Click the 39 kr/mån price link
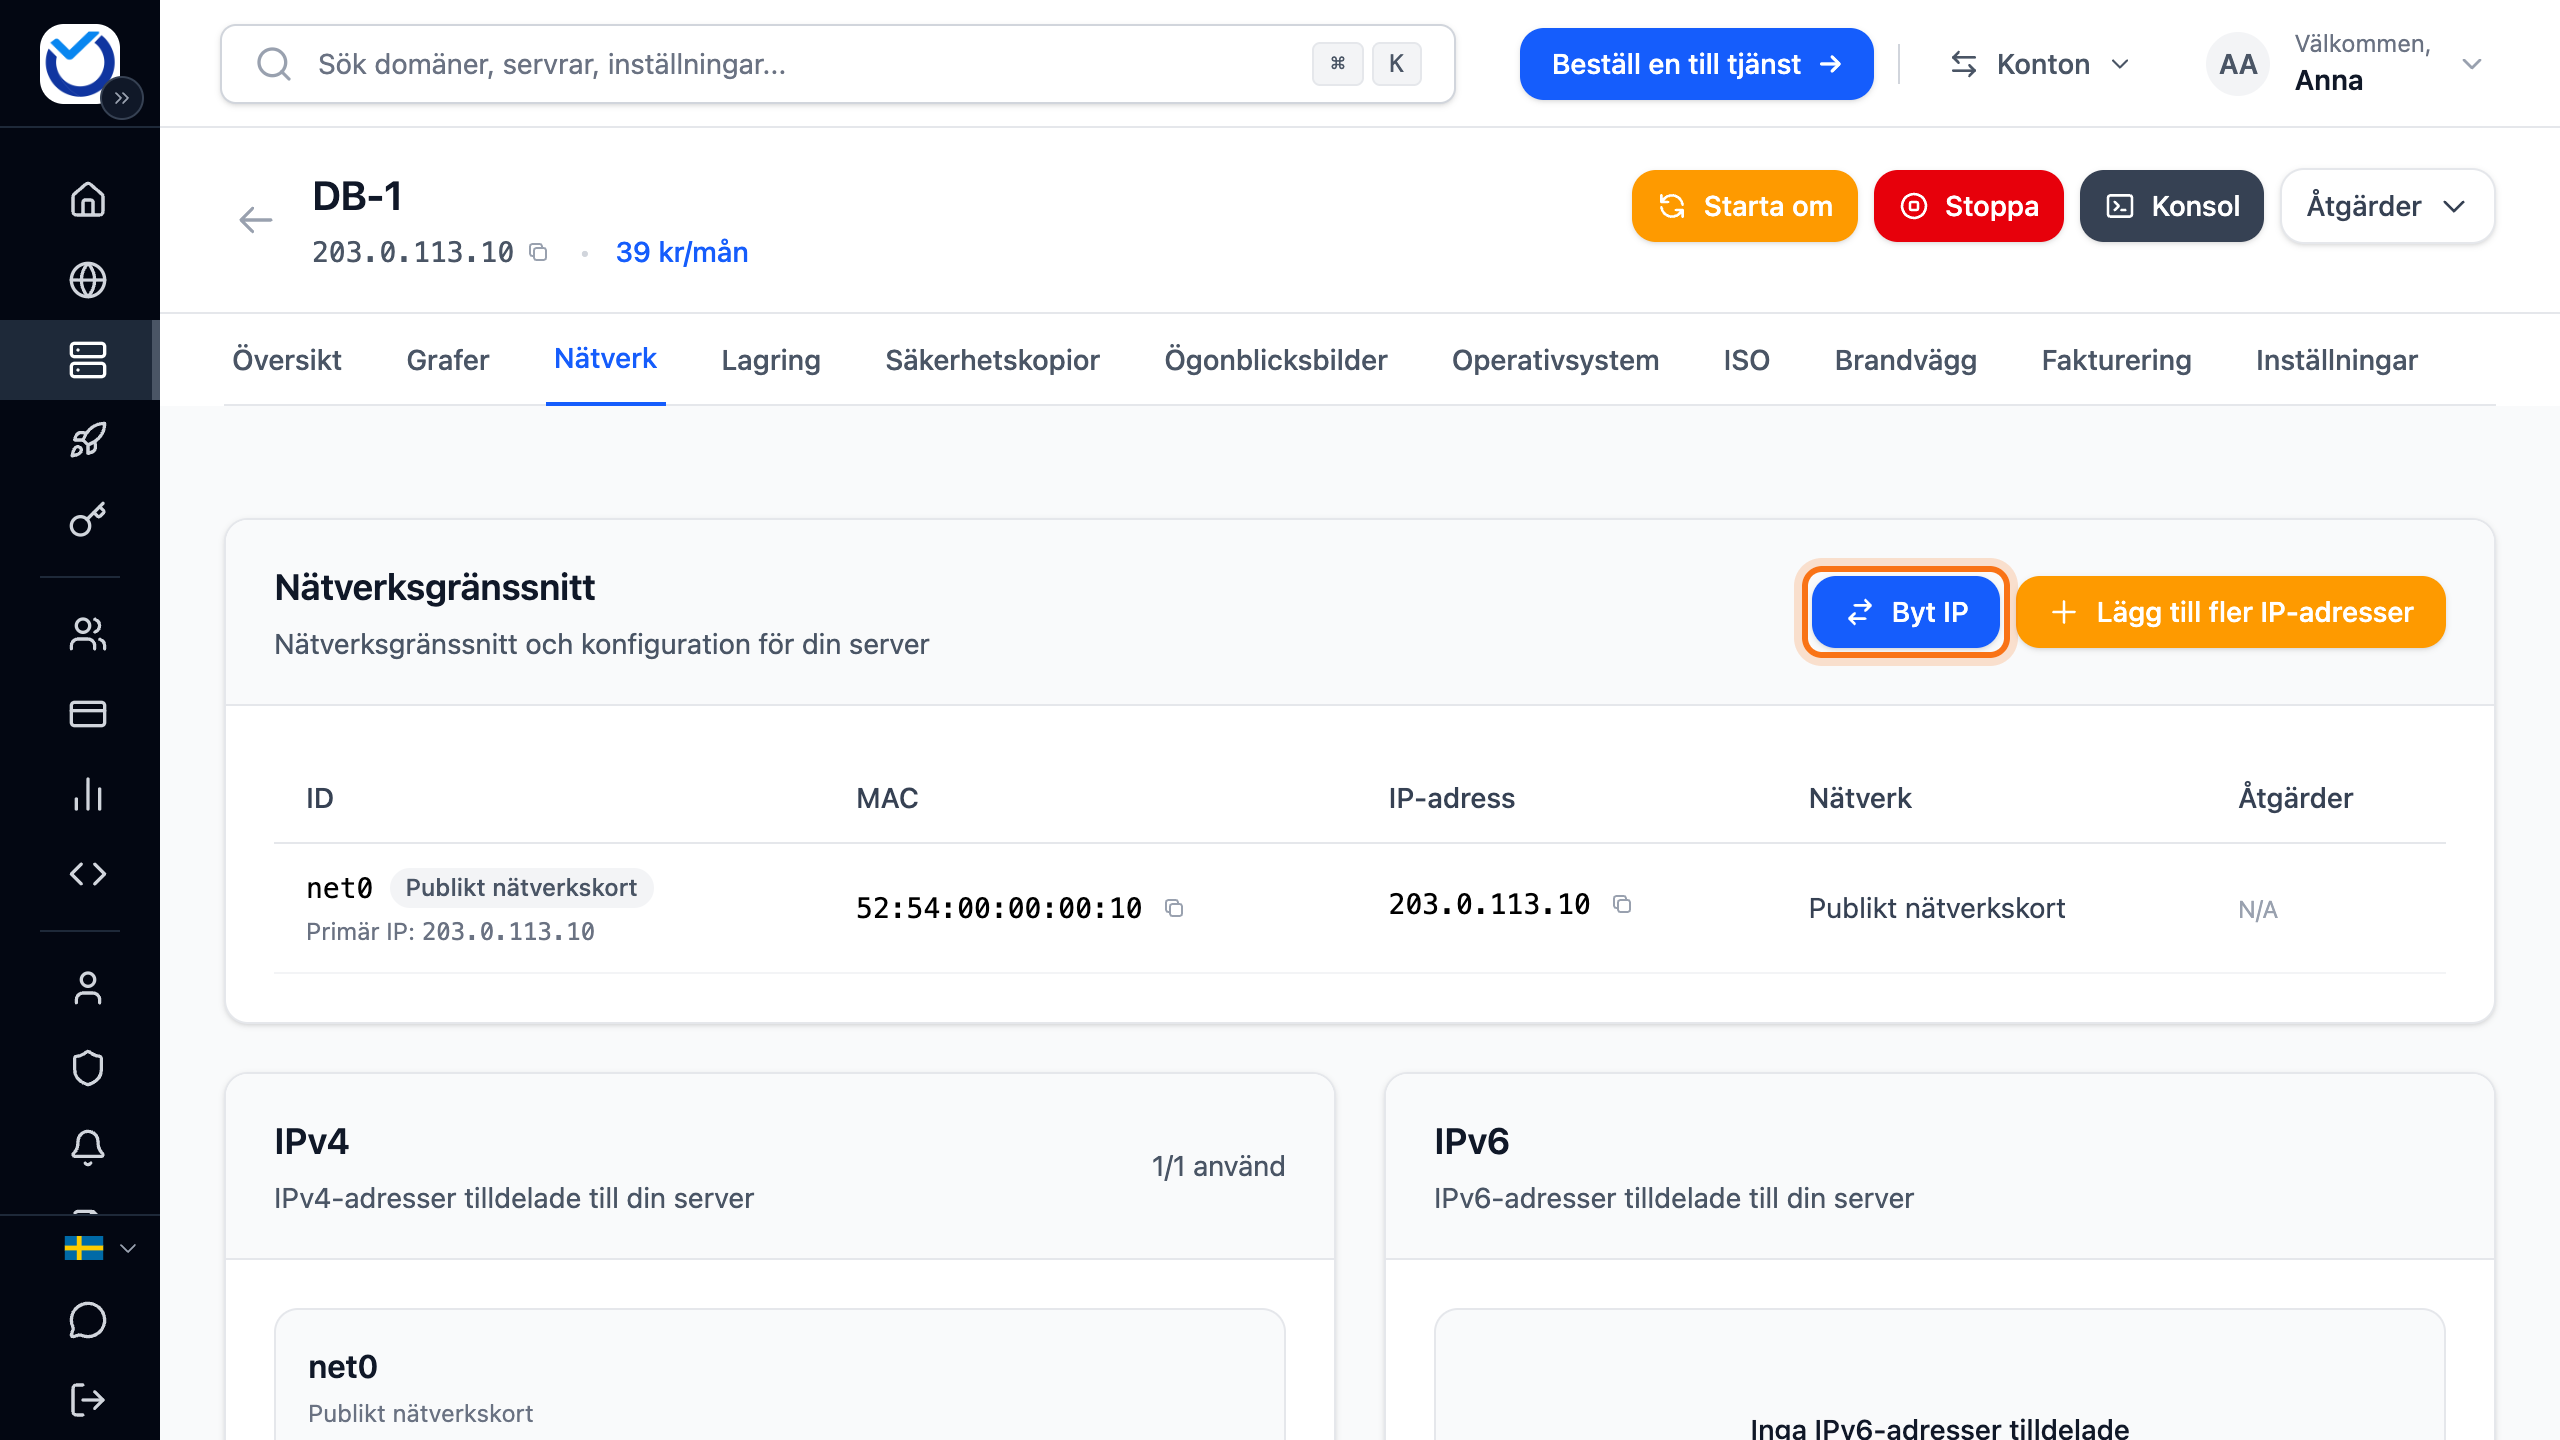This screenshot has height=1440, width=2560. (x=682, y=252)
